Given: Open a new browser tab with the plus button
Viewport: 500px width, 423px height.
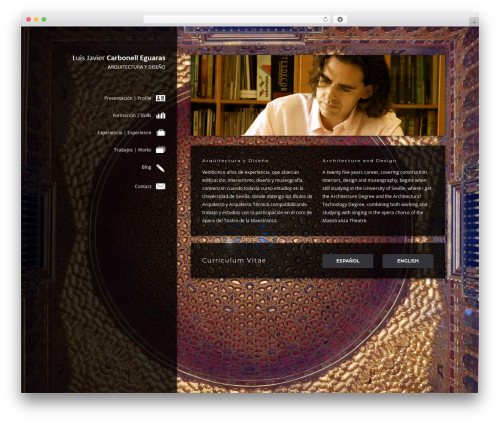Looking at the screenshot, I should [x=474, y=22].
